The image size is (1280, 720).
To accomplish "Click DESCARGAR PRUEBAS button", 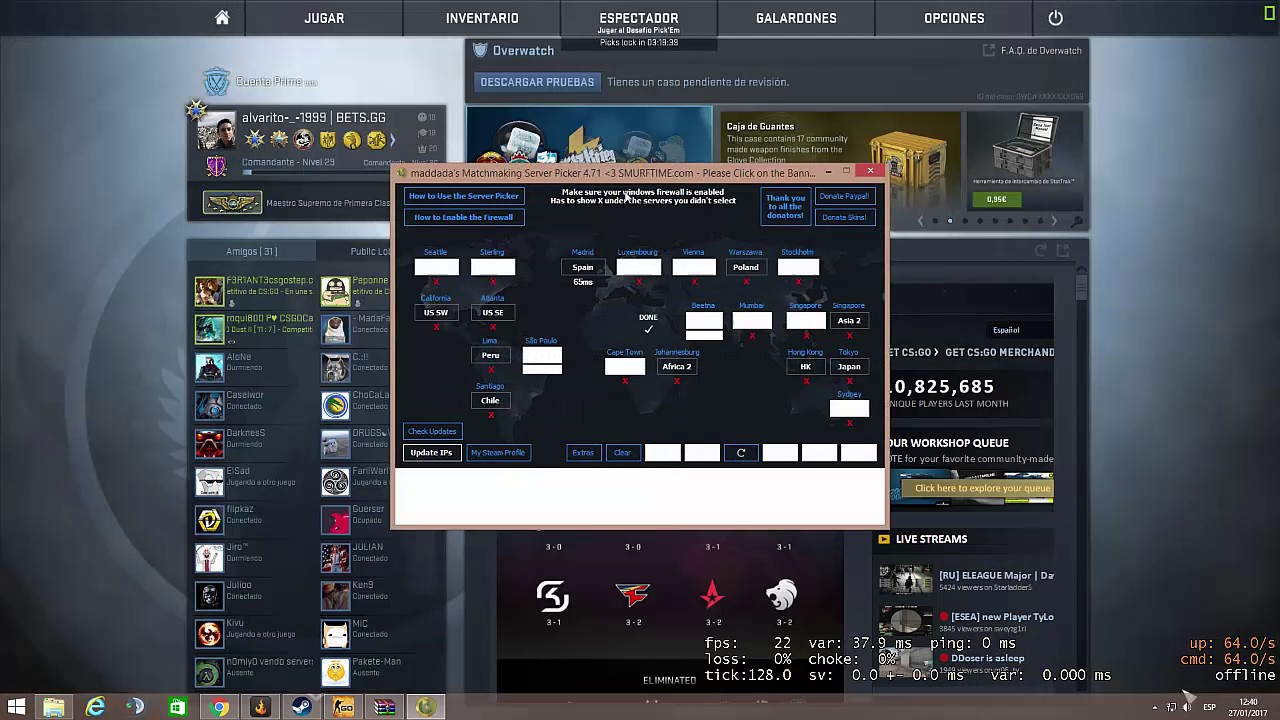I will (537, 82).
